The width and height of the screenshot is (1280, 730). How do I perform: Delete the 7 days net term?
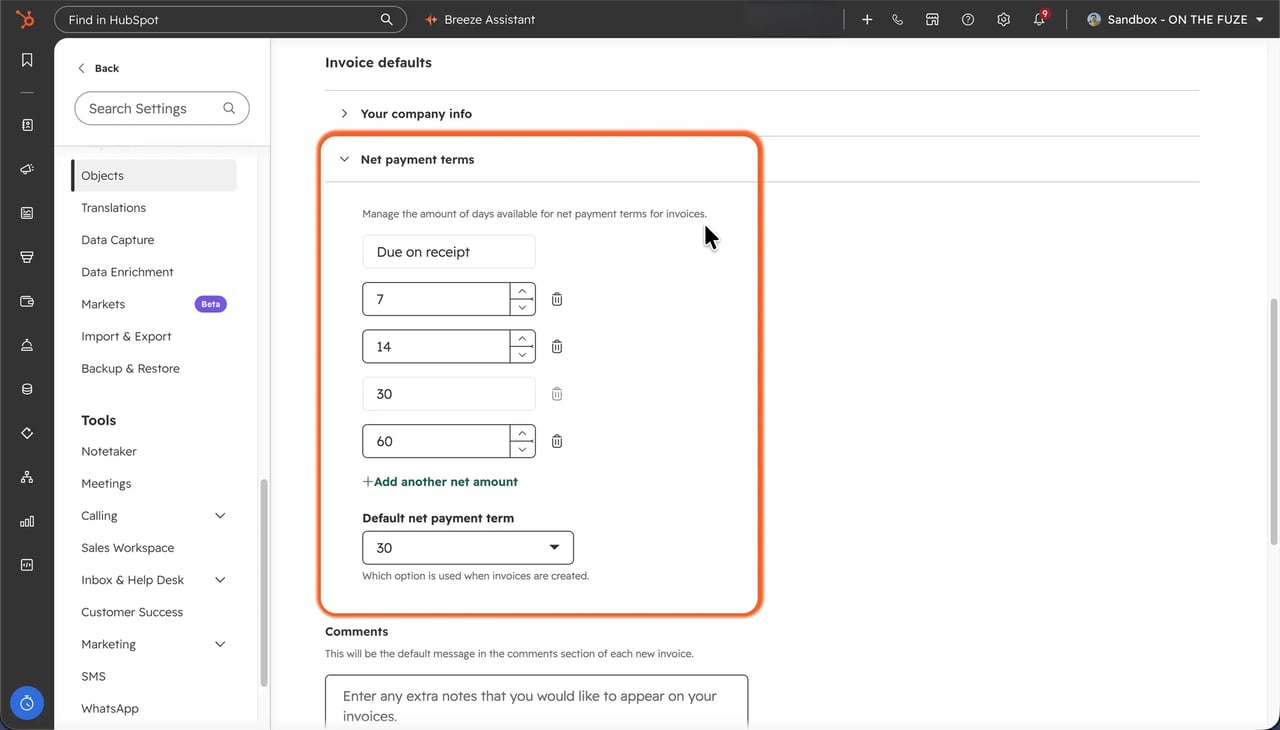pyautogui.click(x=557, y=299)
